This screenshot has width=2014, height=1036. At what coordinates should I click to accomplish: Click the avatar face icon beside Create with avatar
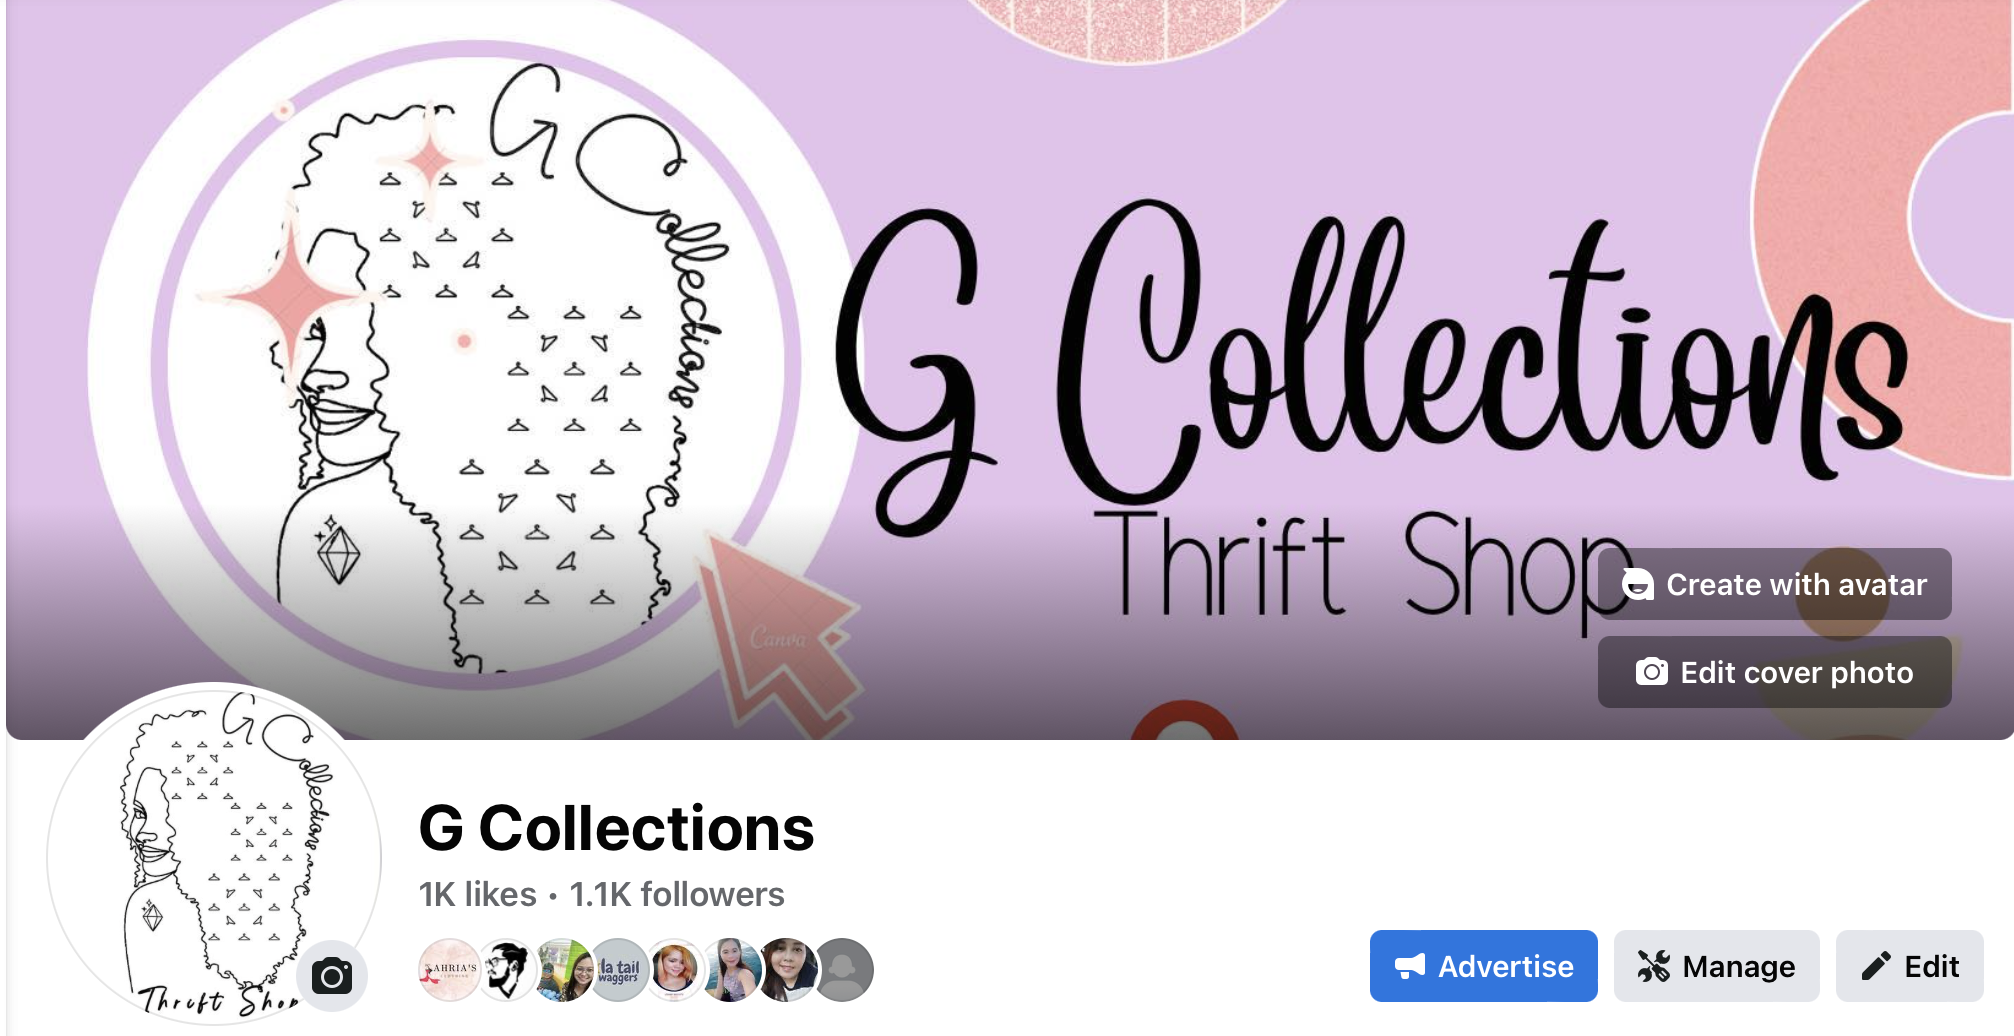(x=1638, y=584)
